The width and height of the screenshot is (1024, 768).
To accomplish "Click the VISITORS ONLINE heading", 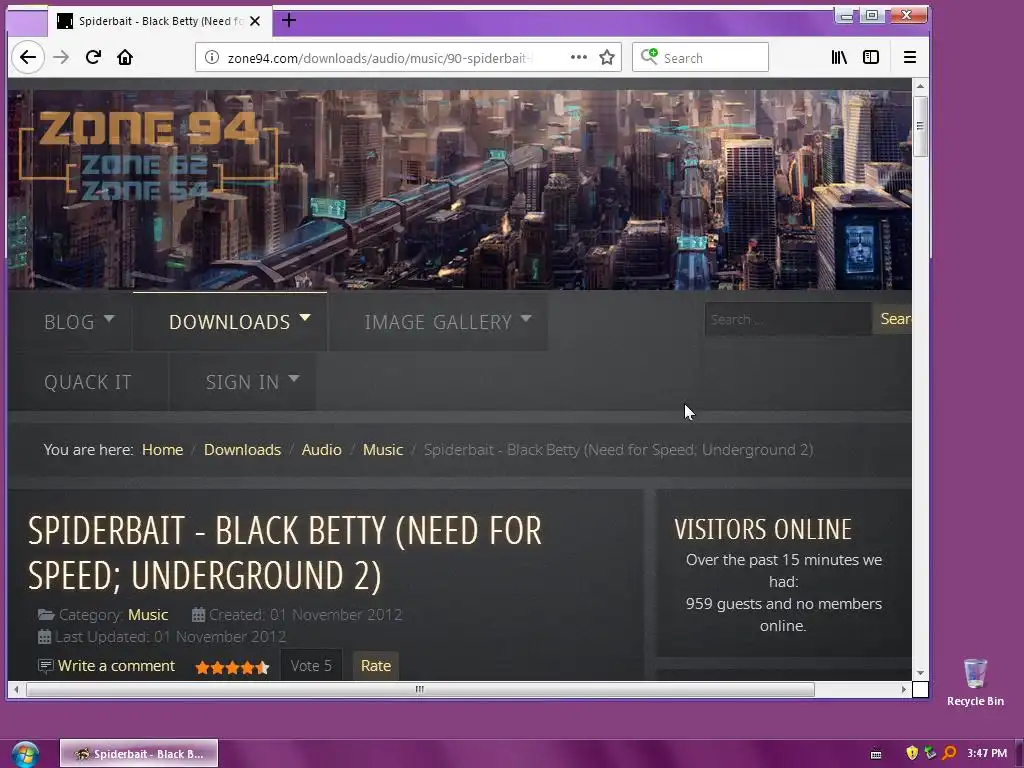I will pos(763,529).
